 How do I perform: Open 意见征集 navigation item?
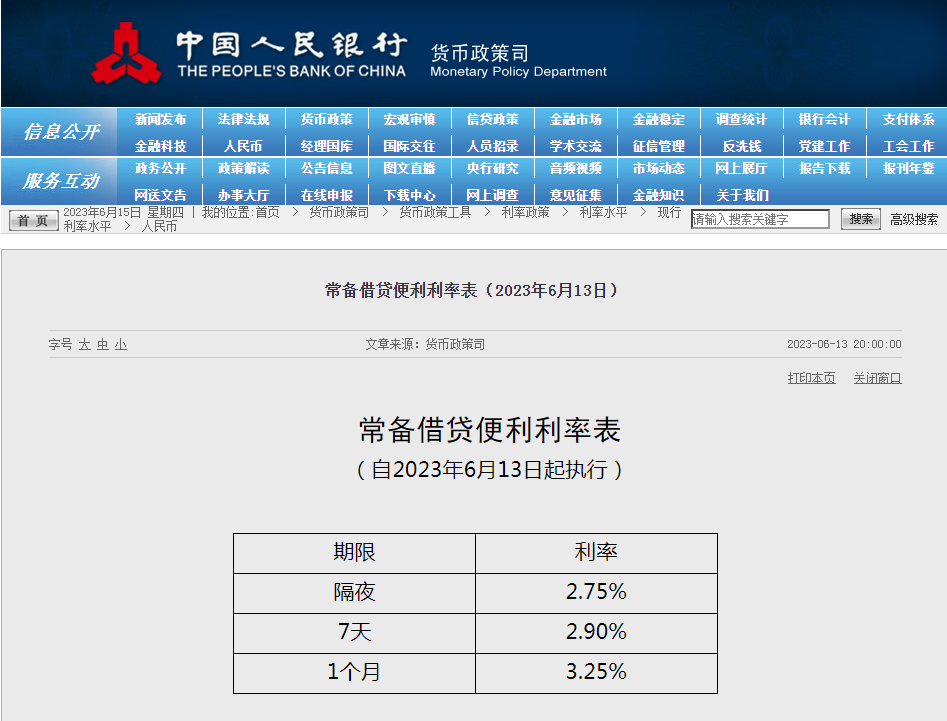pos(576,195)
